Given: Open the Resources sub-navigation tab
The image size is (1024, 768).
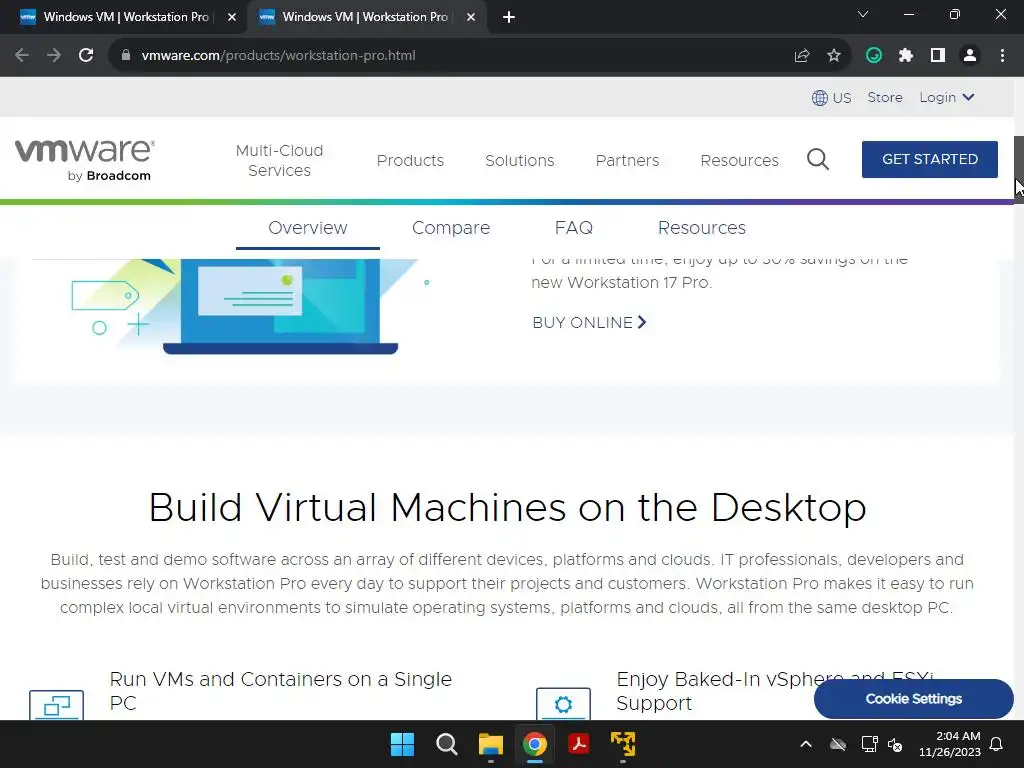Looking at the screenshot, I should coord(701,228).
